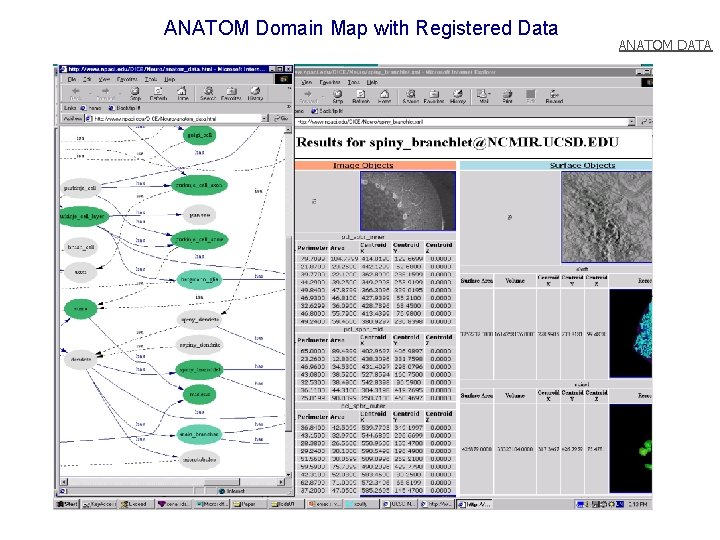Select the main_branches light green node
Image resolution: width=720 pixels, height=540 pixels.
[199, 434]
